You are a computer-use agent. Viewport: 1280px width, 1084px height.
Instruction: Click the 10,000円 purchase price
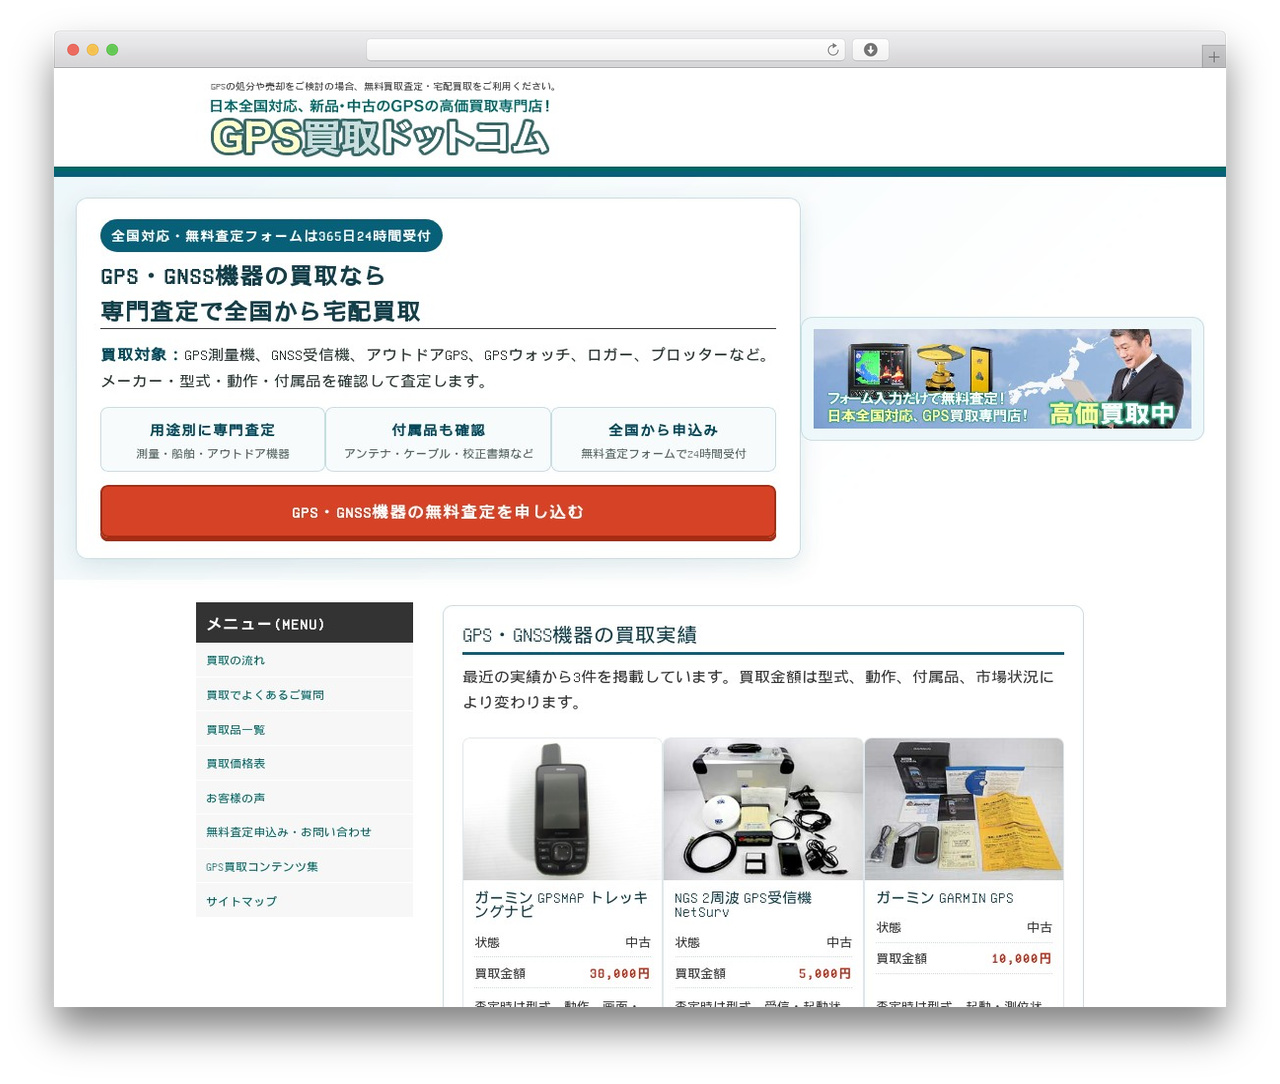[x=1022, y=959]
